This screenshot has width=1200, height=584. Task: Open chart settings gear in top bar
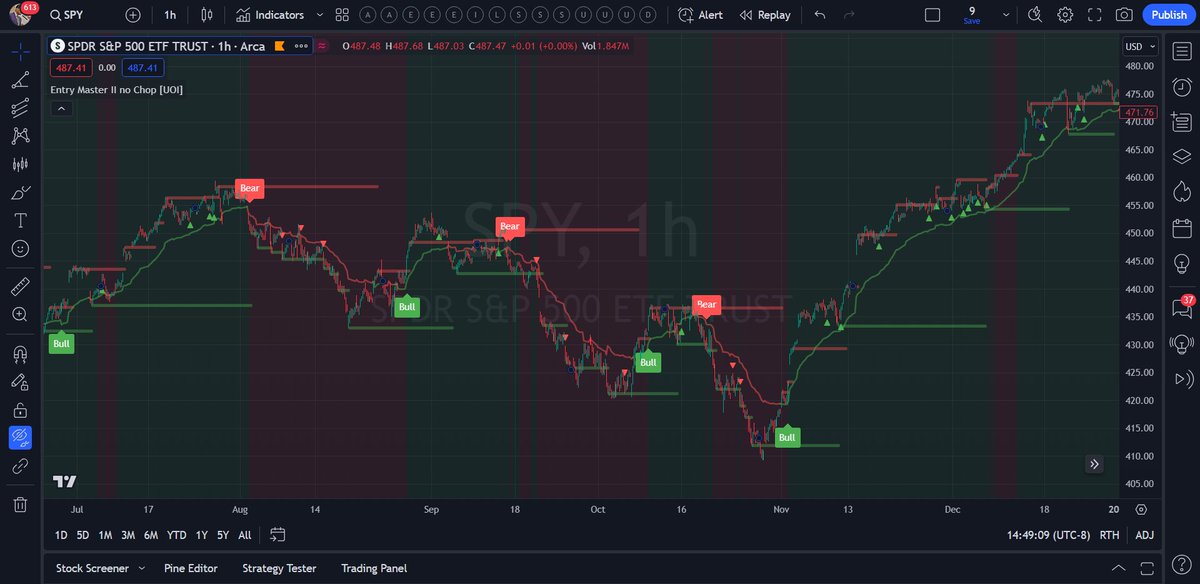tap(1065, 15)
